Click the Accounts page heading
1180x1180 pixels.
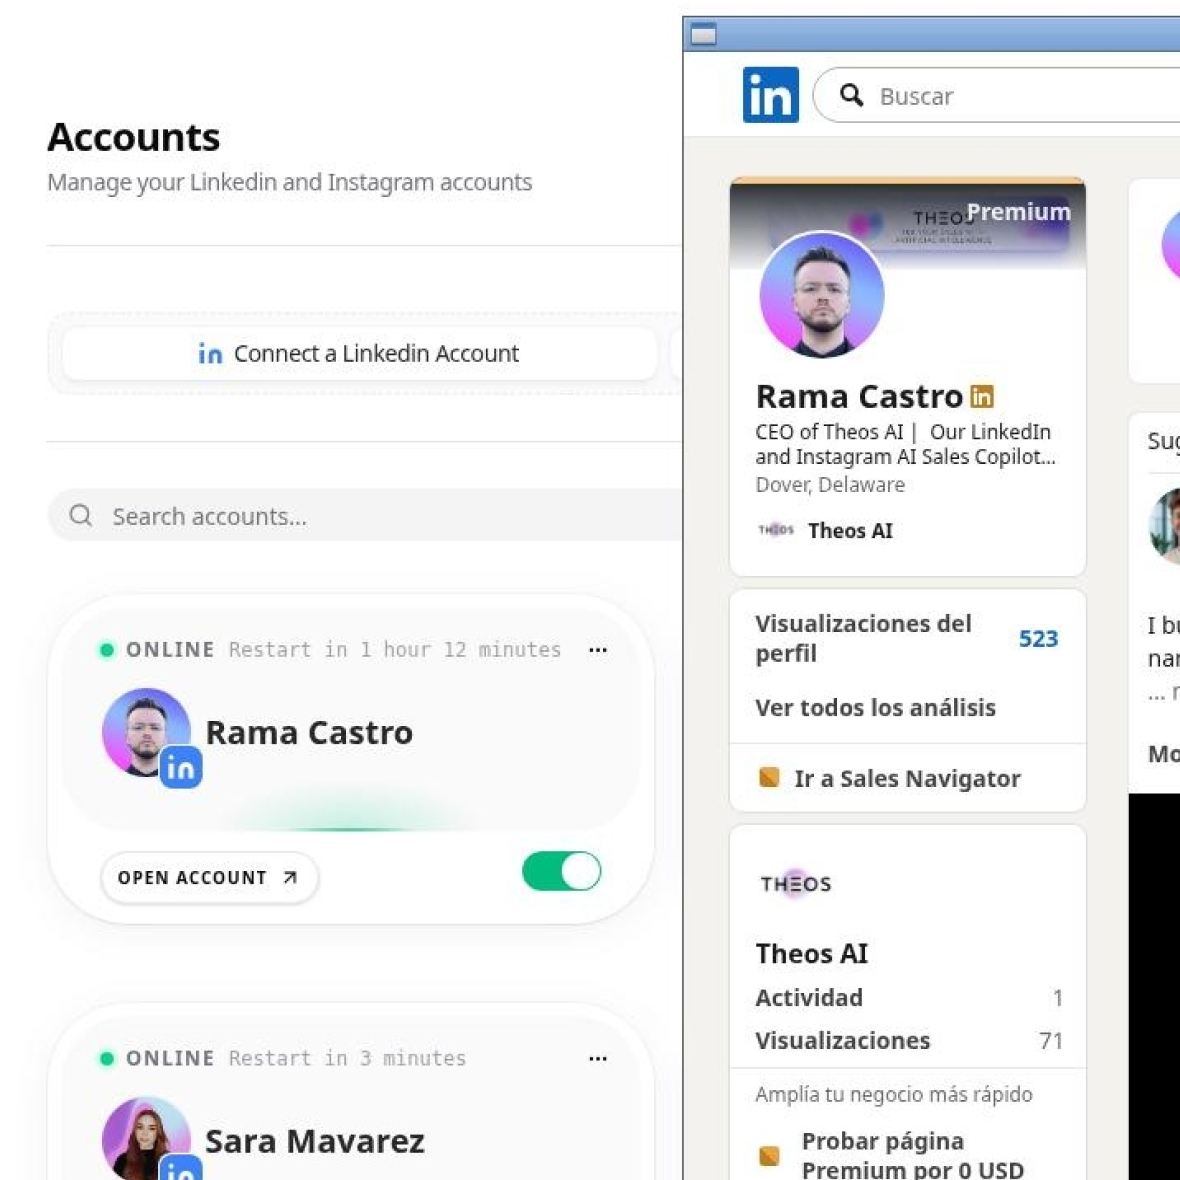pyautogui.click(x=134, y=137)
